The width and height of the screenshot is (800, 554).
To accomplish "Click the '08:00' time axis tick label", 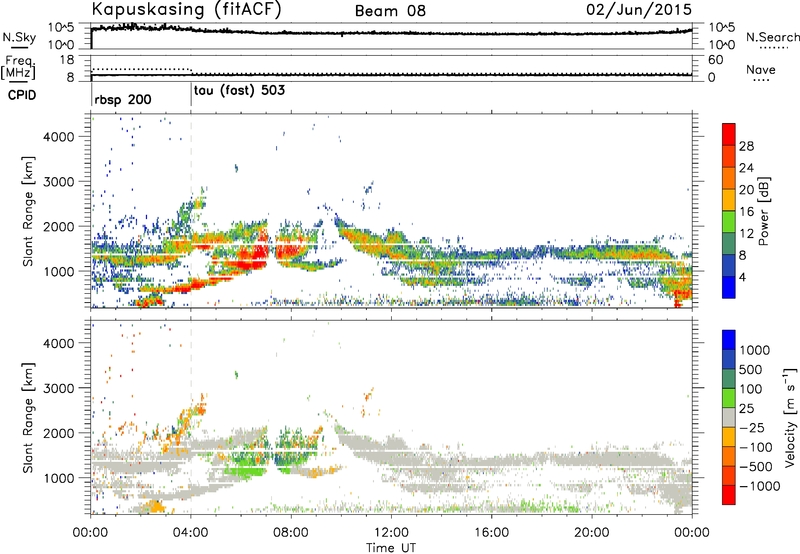I will click(291, 533).
